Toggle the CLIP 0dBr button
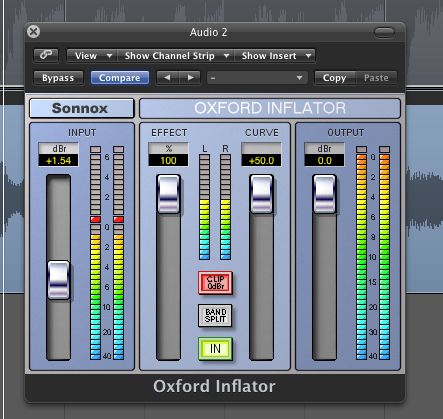Screen dimensions: 443x419 215,283
